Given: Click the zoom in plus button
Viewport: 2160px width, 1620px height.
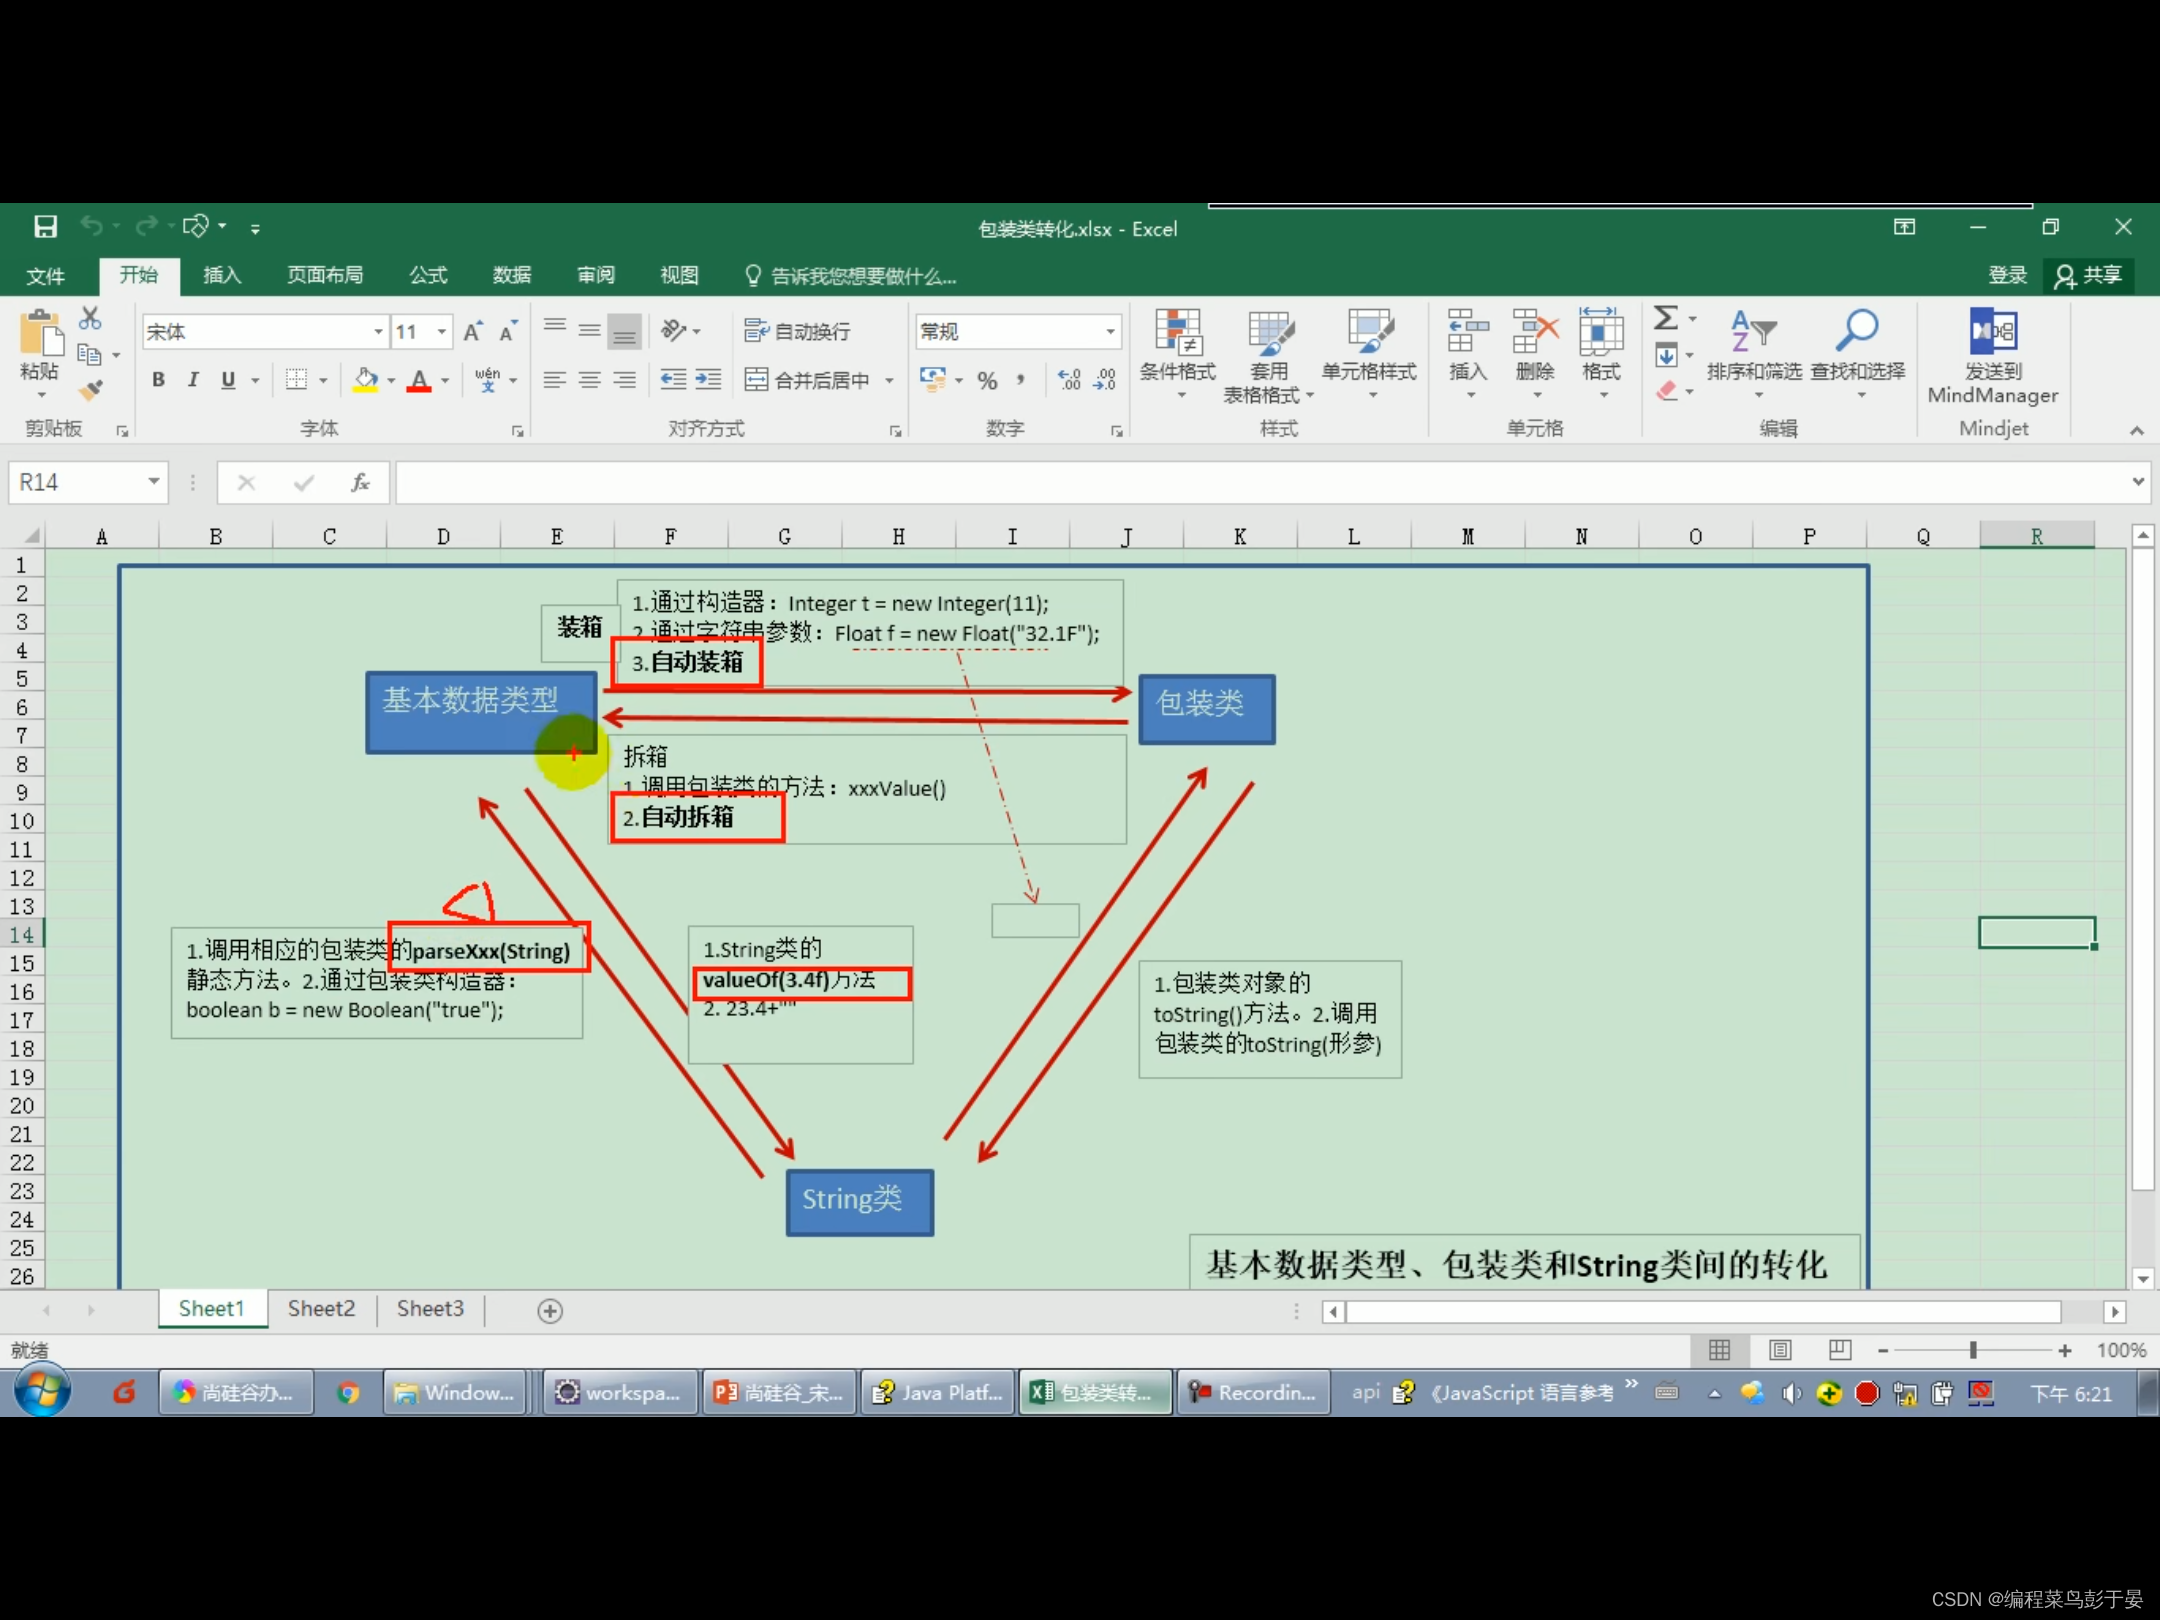Looking at the screenshot, I should point(2065,1351).
